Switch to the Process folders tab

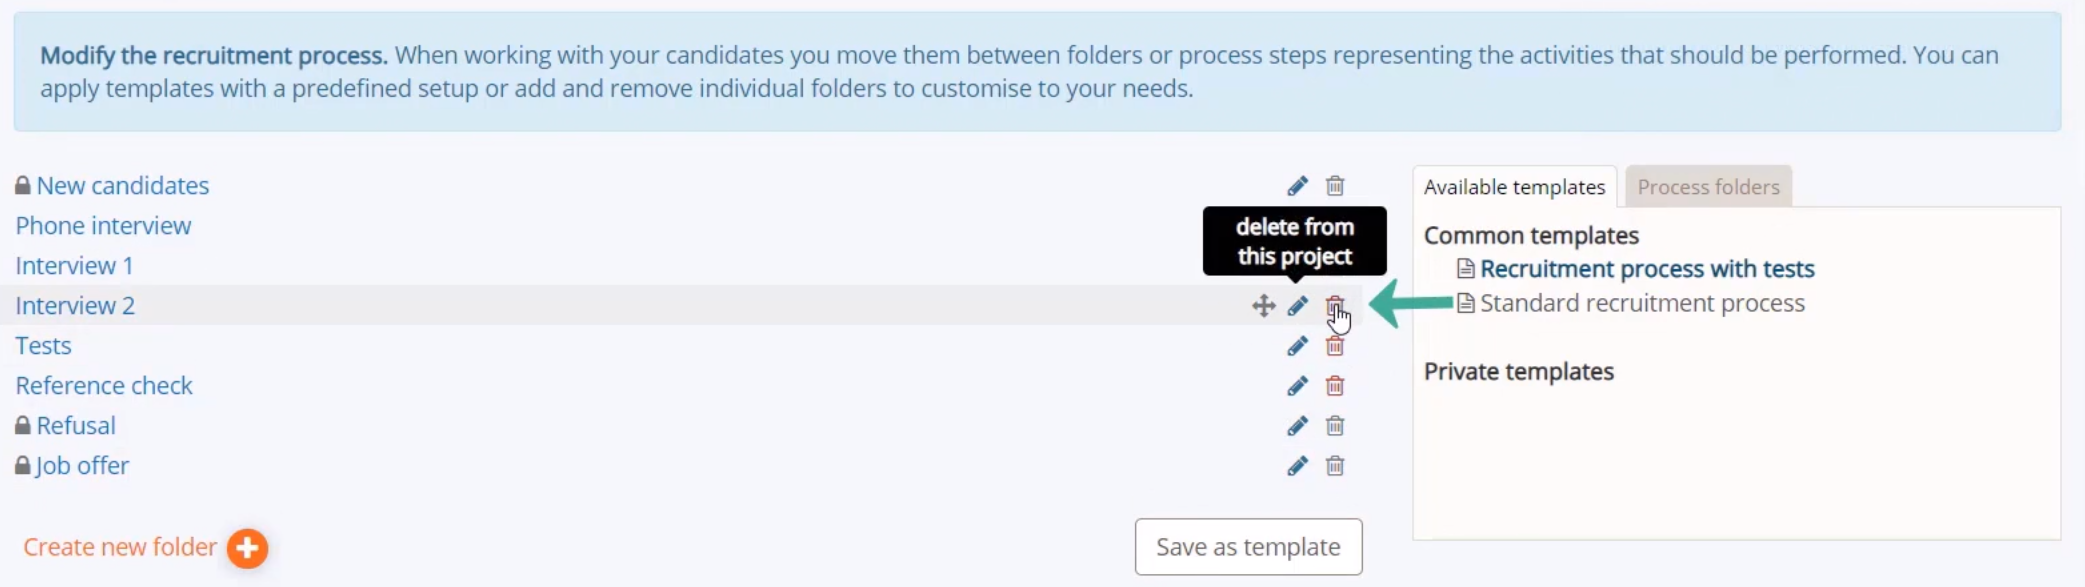1708,187
